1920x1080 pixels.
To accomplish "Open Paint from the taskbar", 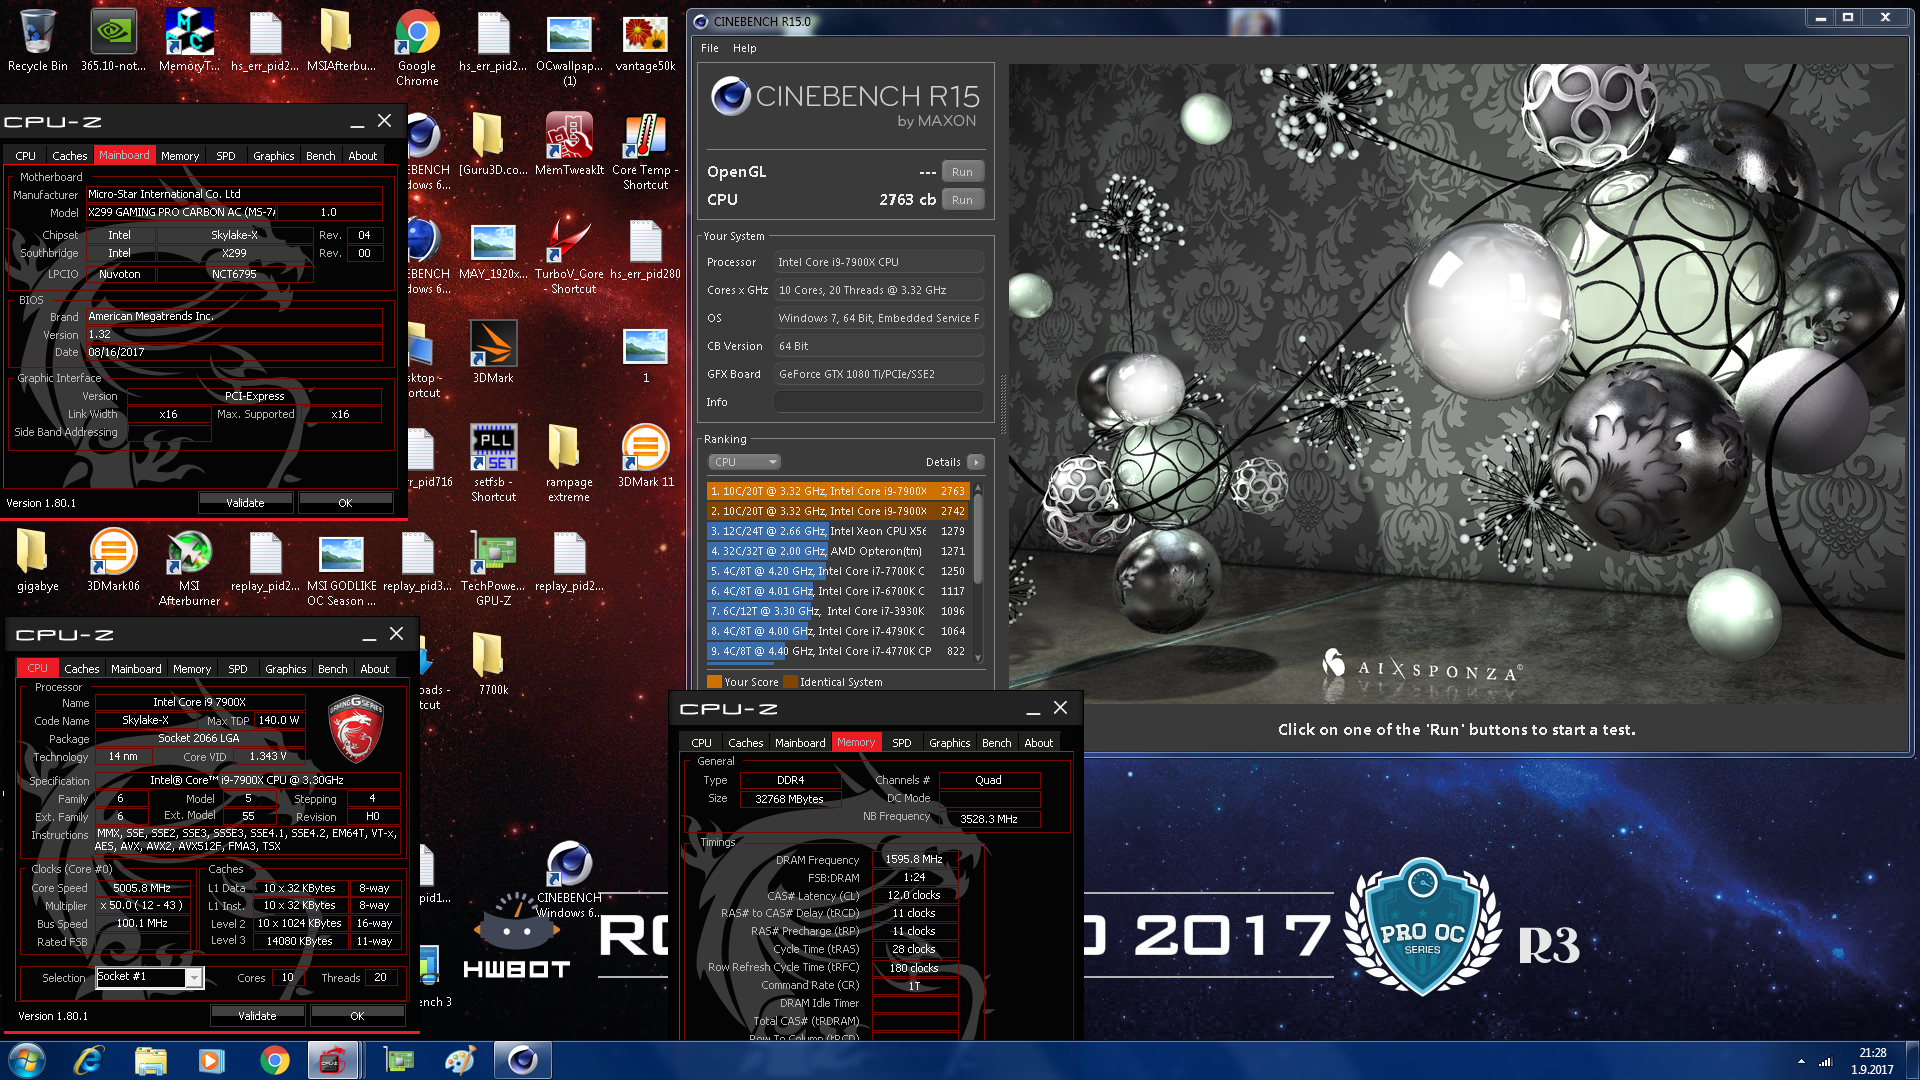I will (461, 1060).
